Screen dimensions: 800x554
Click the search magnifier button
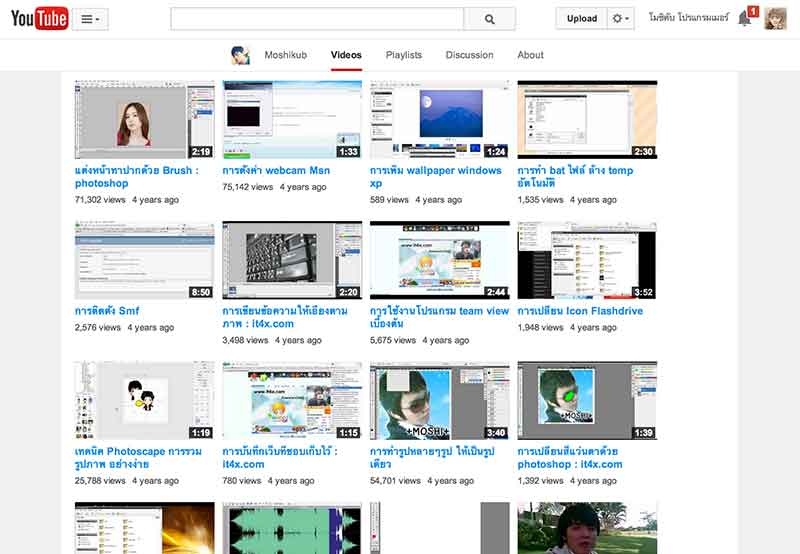tap(490, 19)
